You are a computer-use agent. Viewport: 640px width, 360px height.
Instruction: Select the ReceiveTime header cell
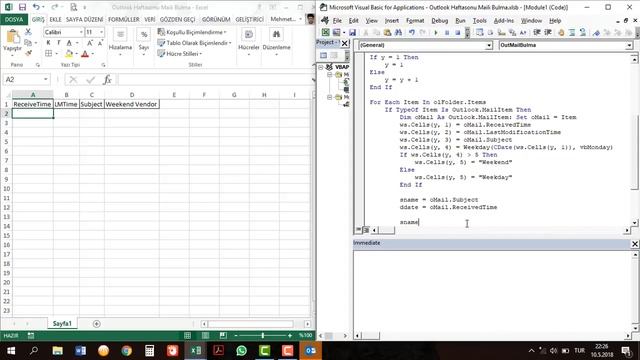click(33, 104)
